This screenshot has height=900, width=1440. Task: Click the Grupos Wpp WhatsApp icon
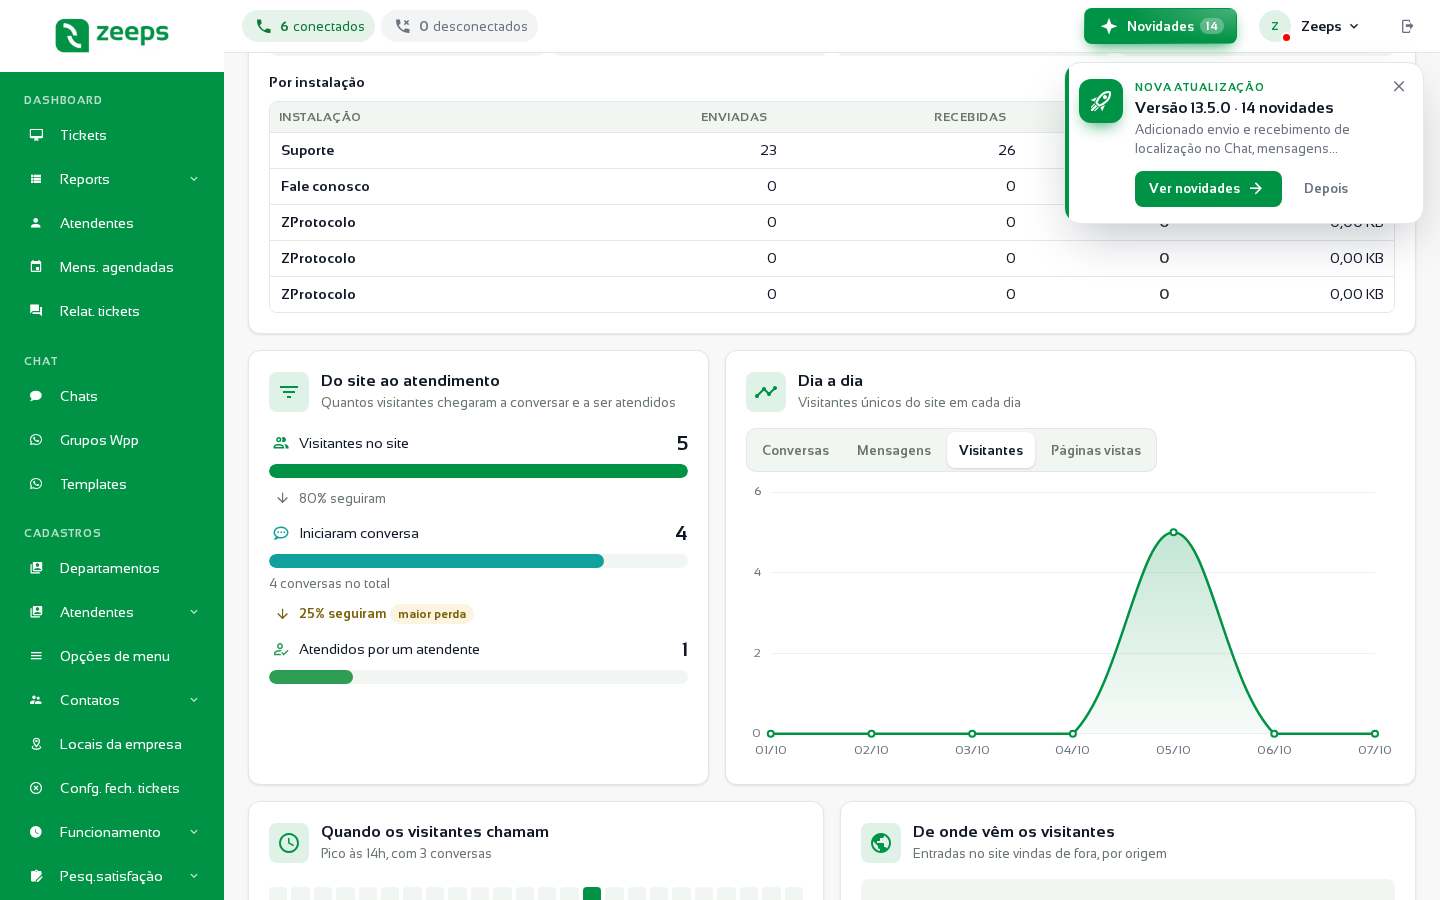36,440
